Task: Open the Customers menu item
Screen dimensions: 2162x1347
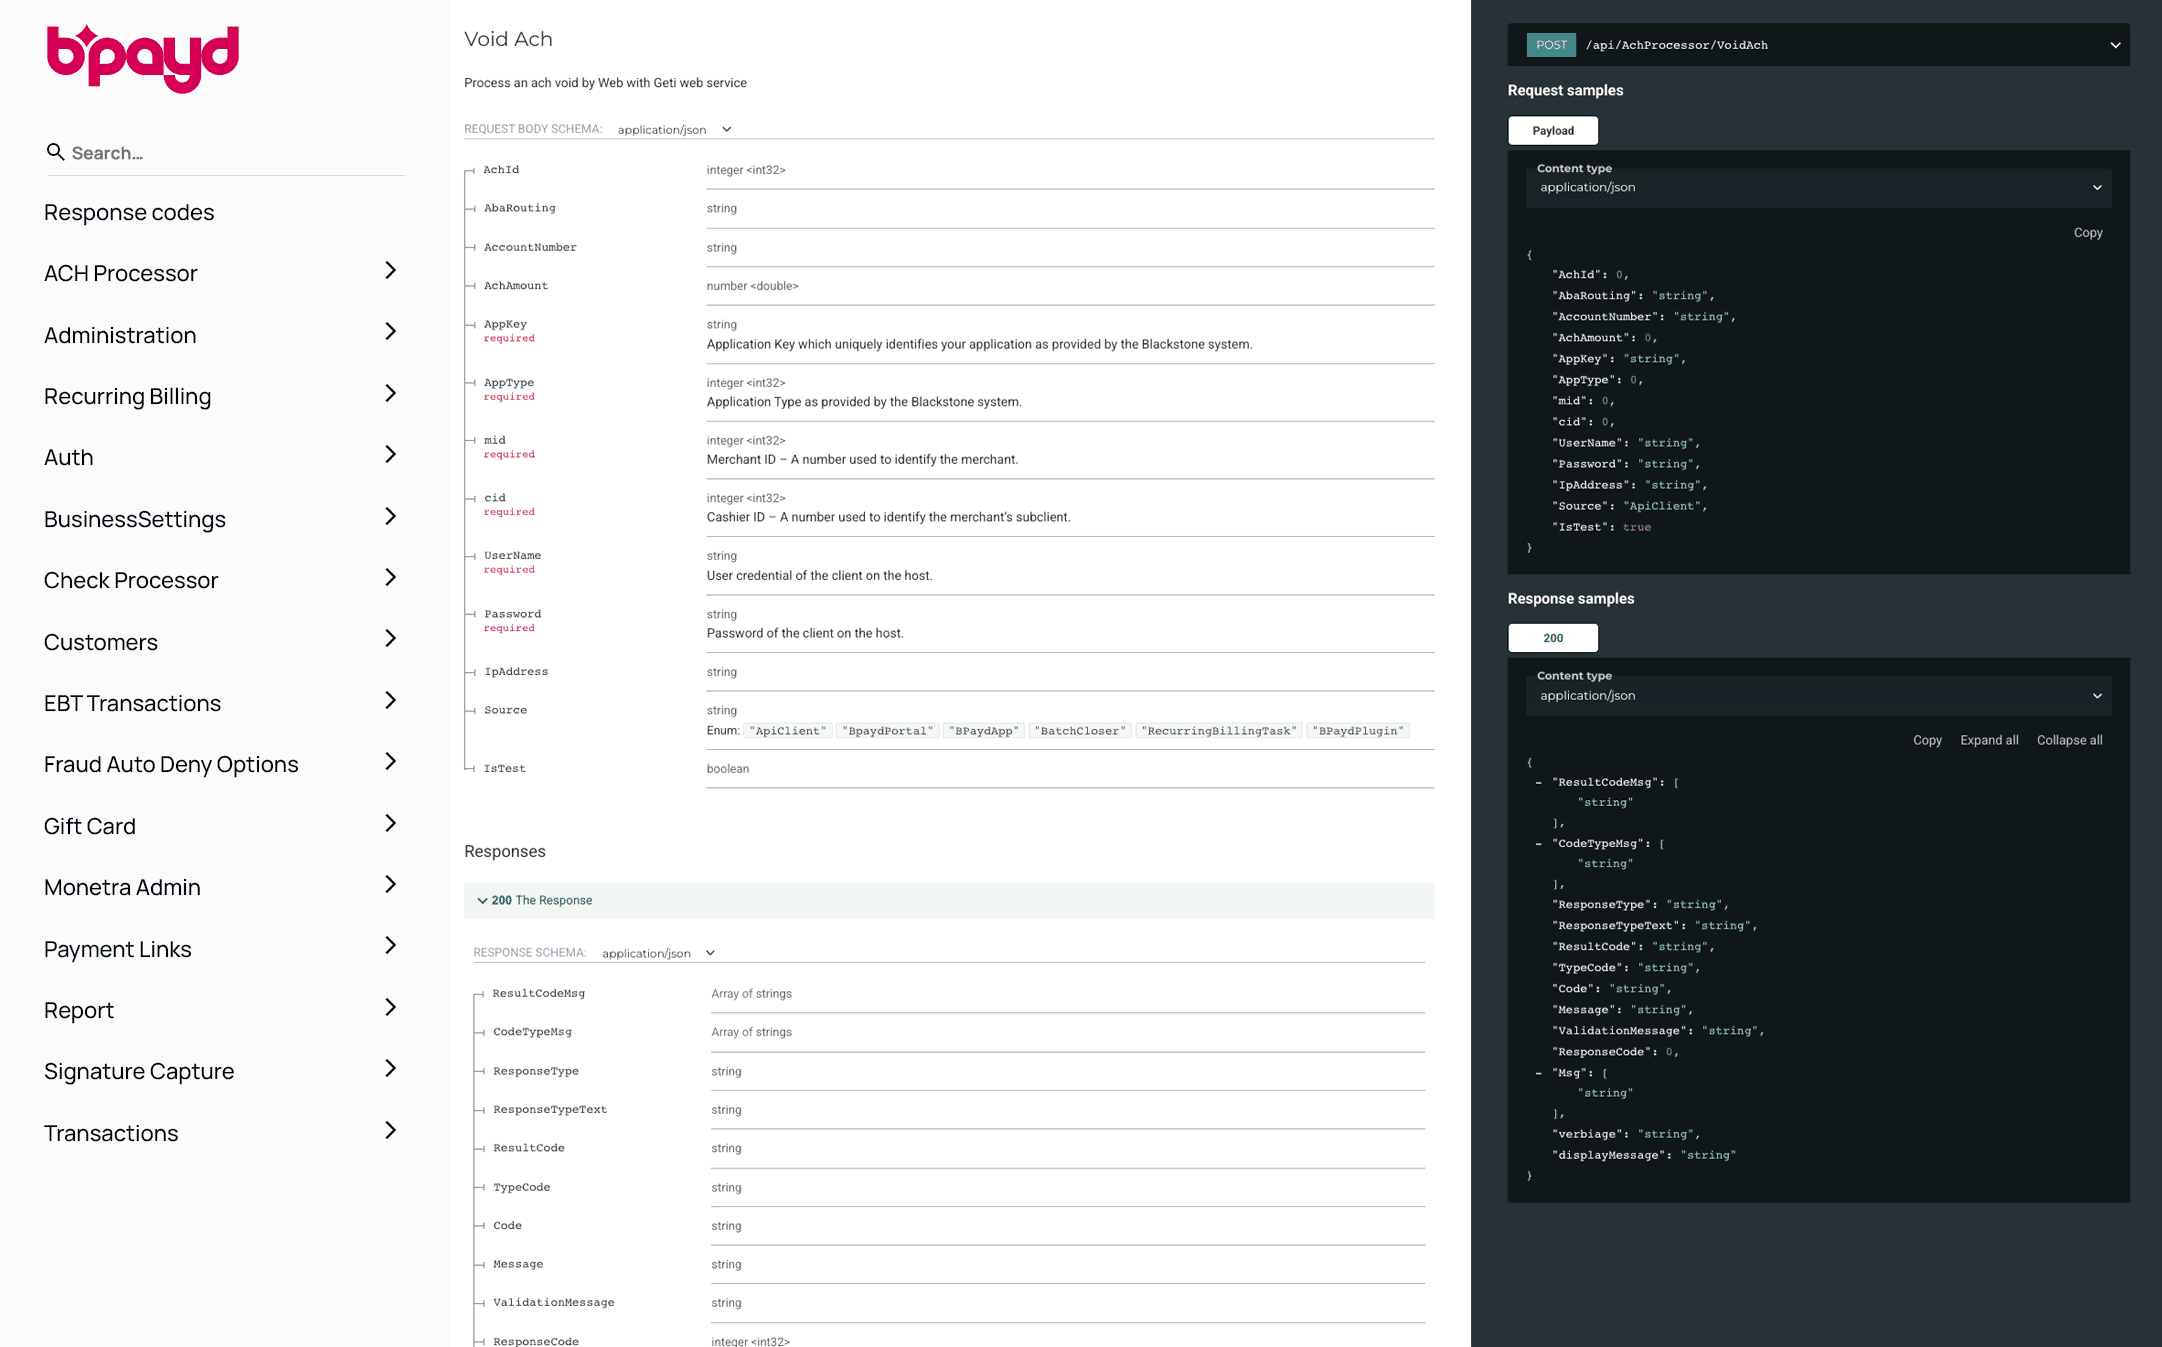Action: 101,642
